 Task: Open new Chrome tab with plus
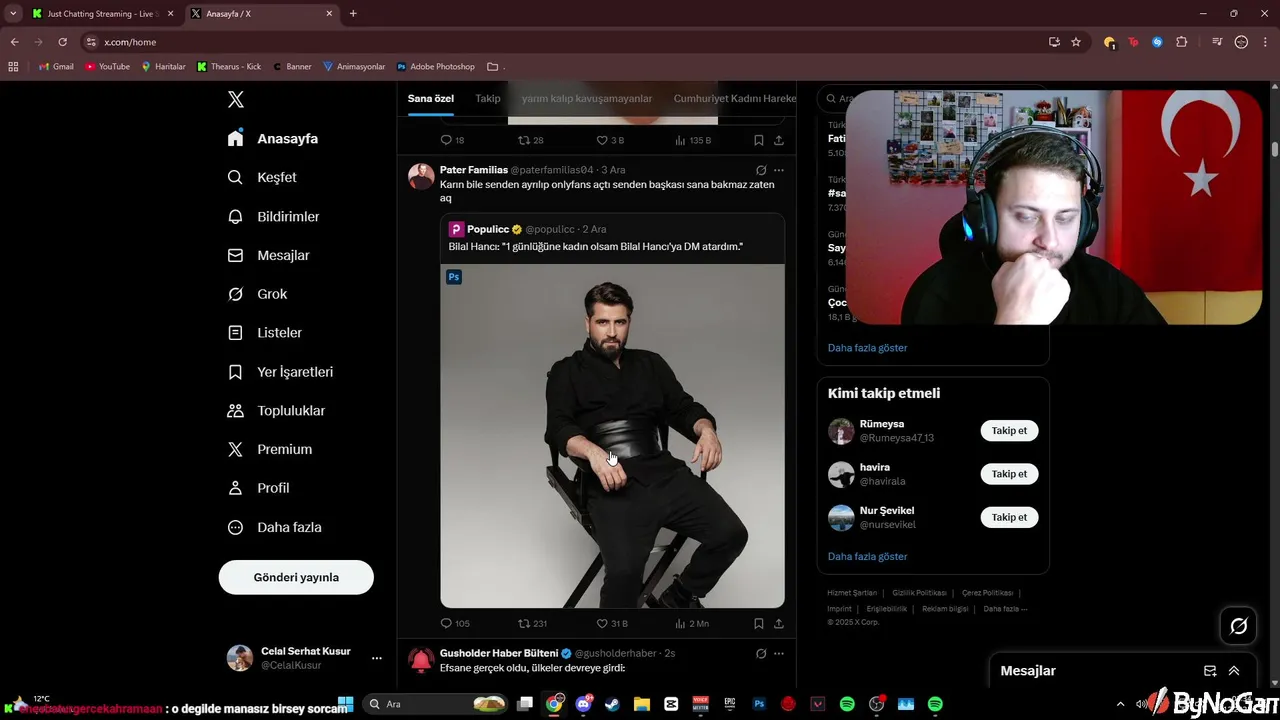click(353, 14)
